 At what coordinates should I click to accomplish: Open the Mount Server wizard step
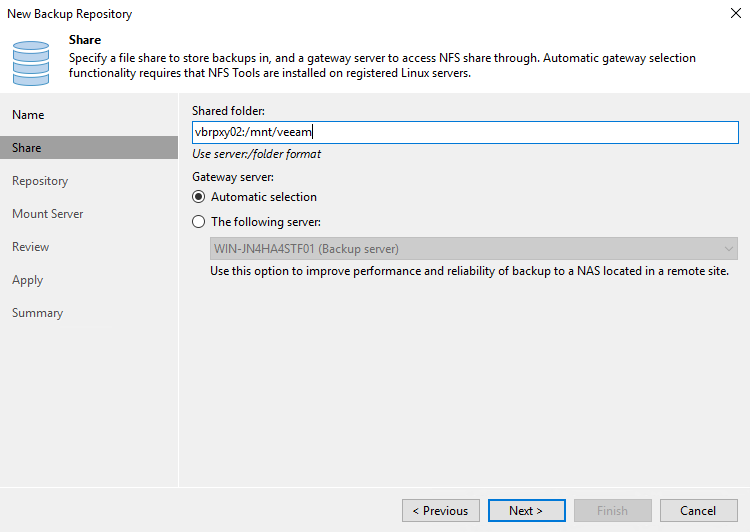48,214
